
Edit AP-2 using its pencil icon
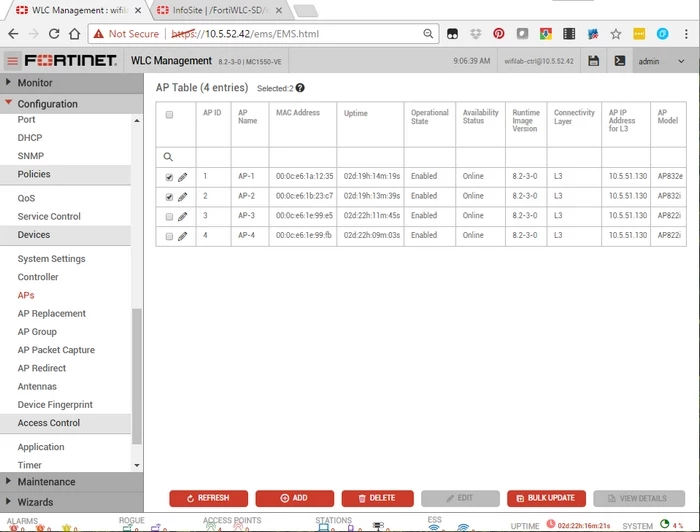[x=183, y=197]
